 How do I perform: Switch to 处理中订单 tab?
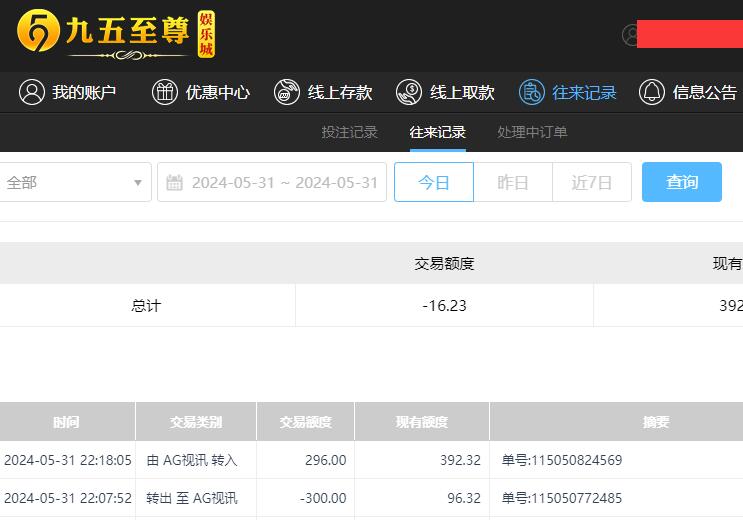point(532,132)
